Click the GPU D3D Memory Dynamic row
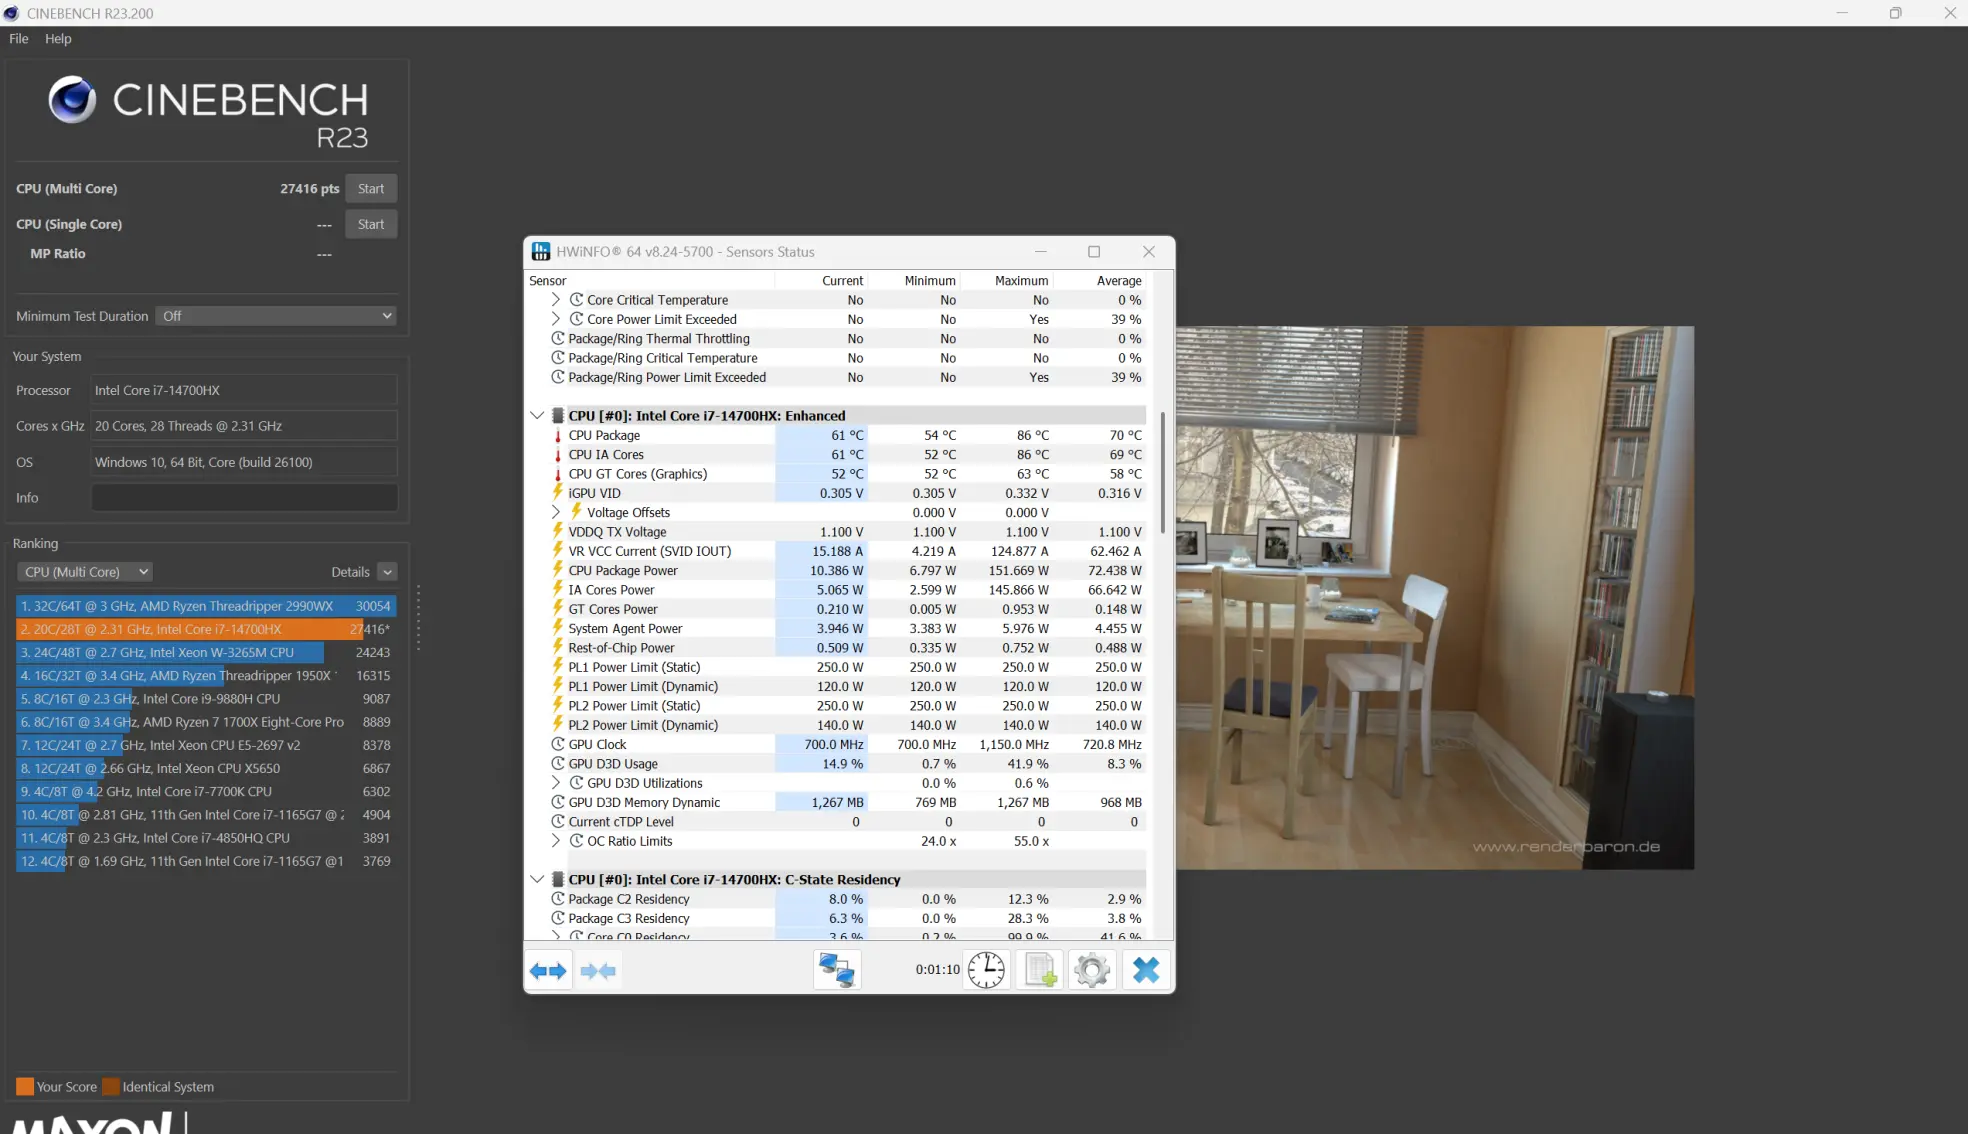 846,802
